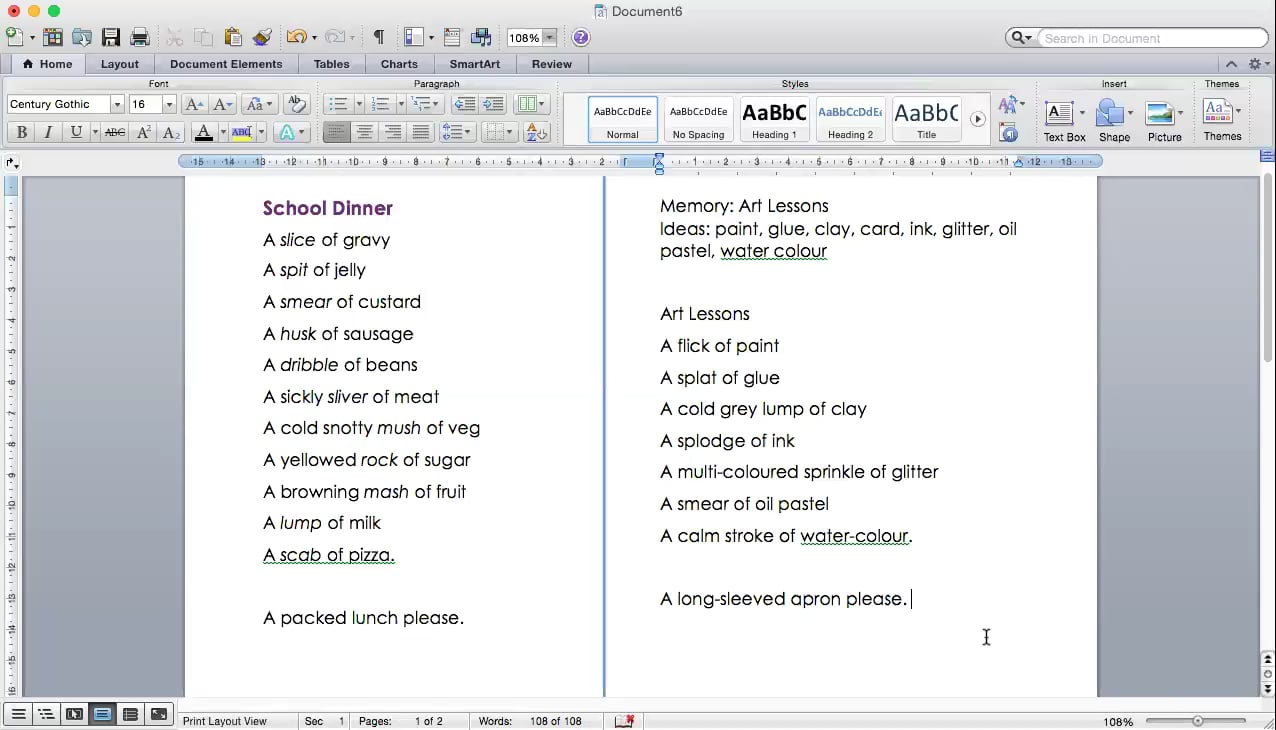Open the Manage Styles icon below Change Styles
The image size is (1276, 730).
click(1009, 133)
